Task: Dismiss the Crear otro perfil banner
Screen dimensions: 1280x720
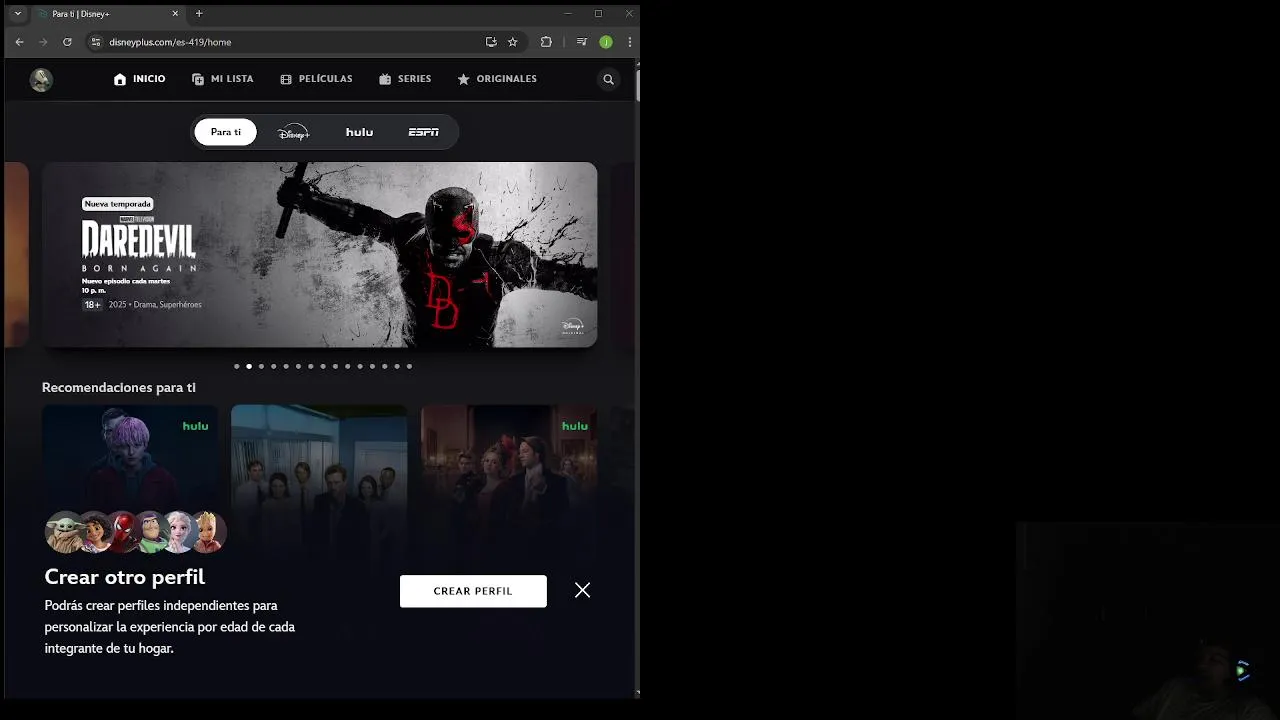Action: tap(583, 590)
